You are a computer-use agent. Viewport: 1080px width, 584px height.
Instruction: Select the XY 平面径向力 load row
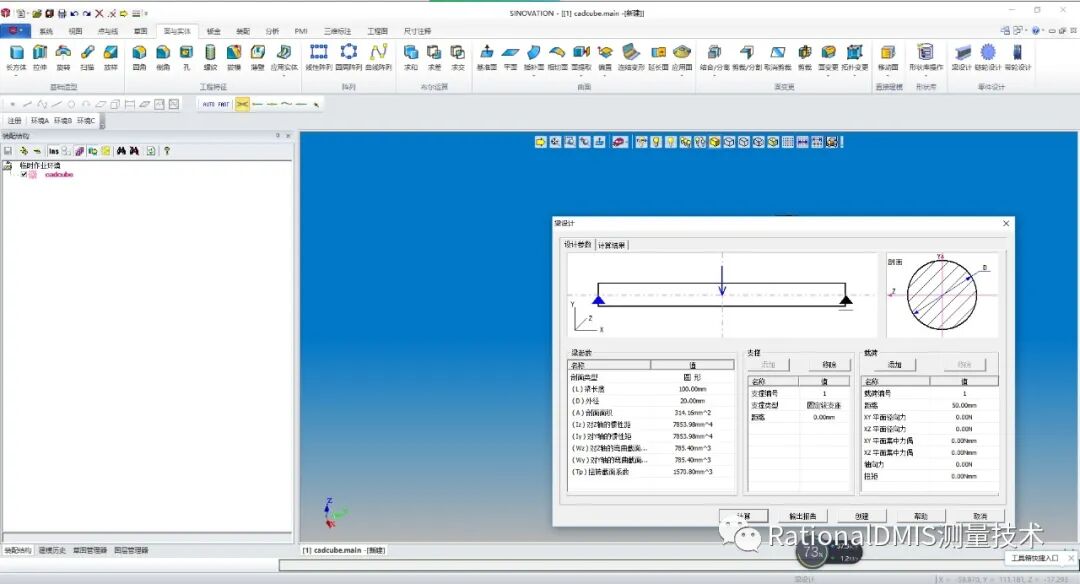929,417
